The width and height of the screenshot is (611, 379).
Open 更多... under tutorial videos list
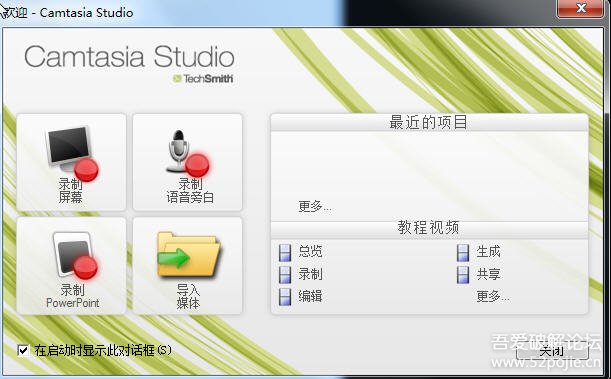coord(493,296)
